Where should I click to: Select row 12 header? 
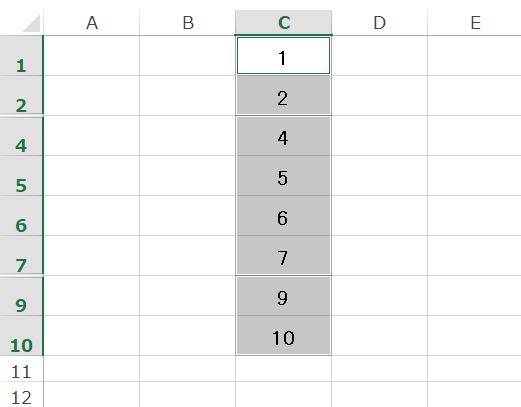click(x=21, y=395)
